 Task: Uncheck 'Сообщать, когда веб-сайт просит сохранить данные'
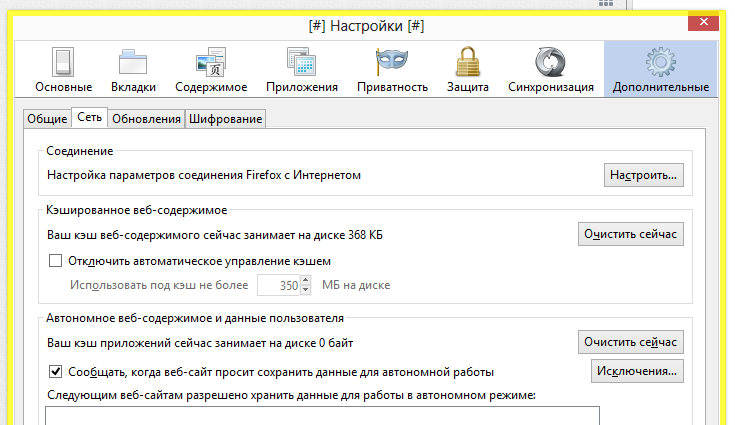56,372
